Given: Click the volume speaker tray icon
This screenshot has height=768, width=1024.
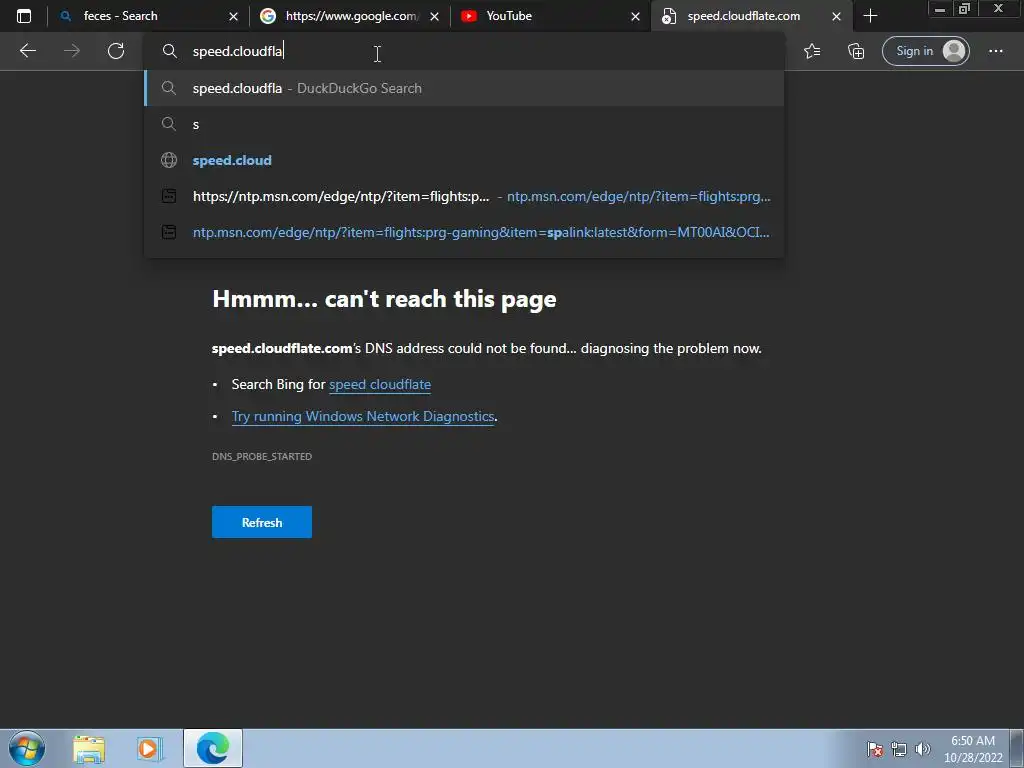Looking at the screenshot, I should [922, 749].
